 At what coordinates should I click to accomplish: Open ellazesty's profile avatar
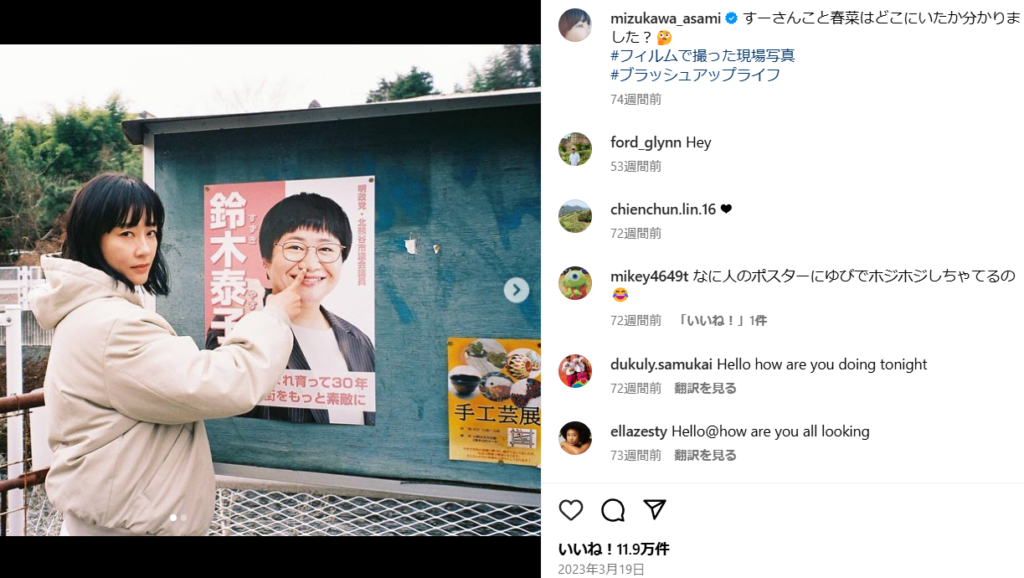tap(575, 438)
